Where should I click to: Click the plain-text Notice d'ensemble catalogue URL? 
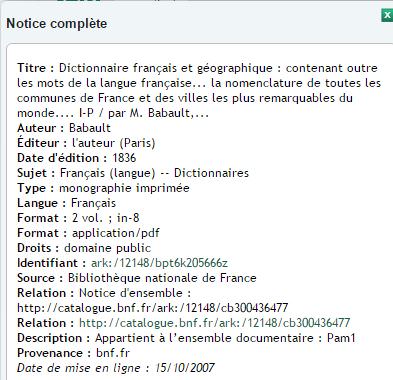click(152, 308)
